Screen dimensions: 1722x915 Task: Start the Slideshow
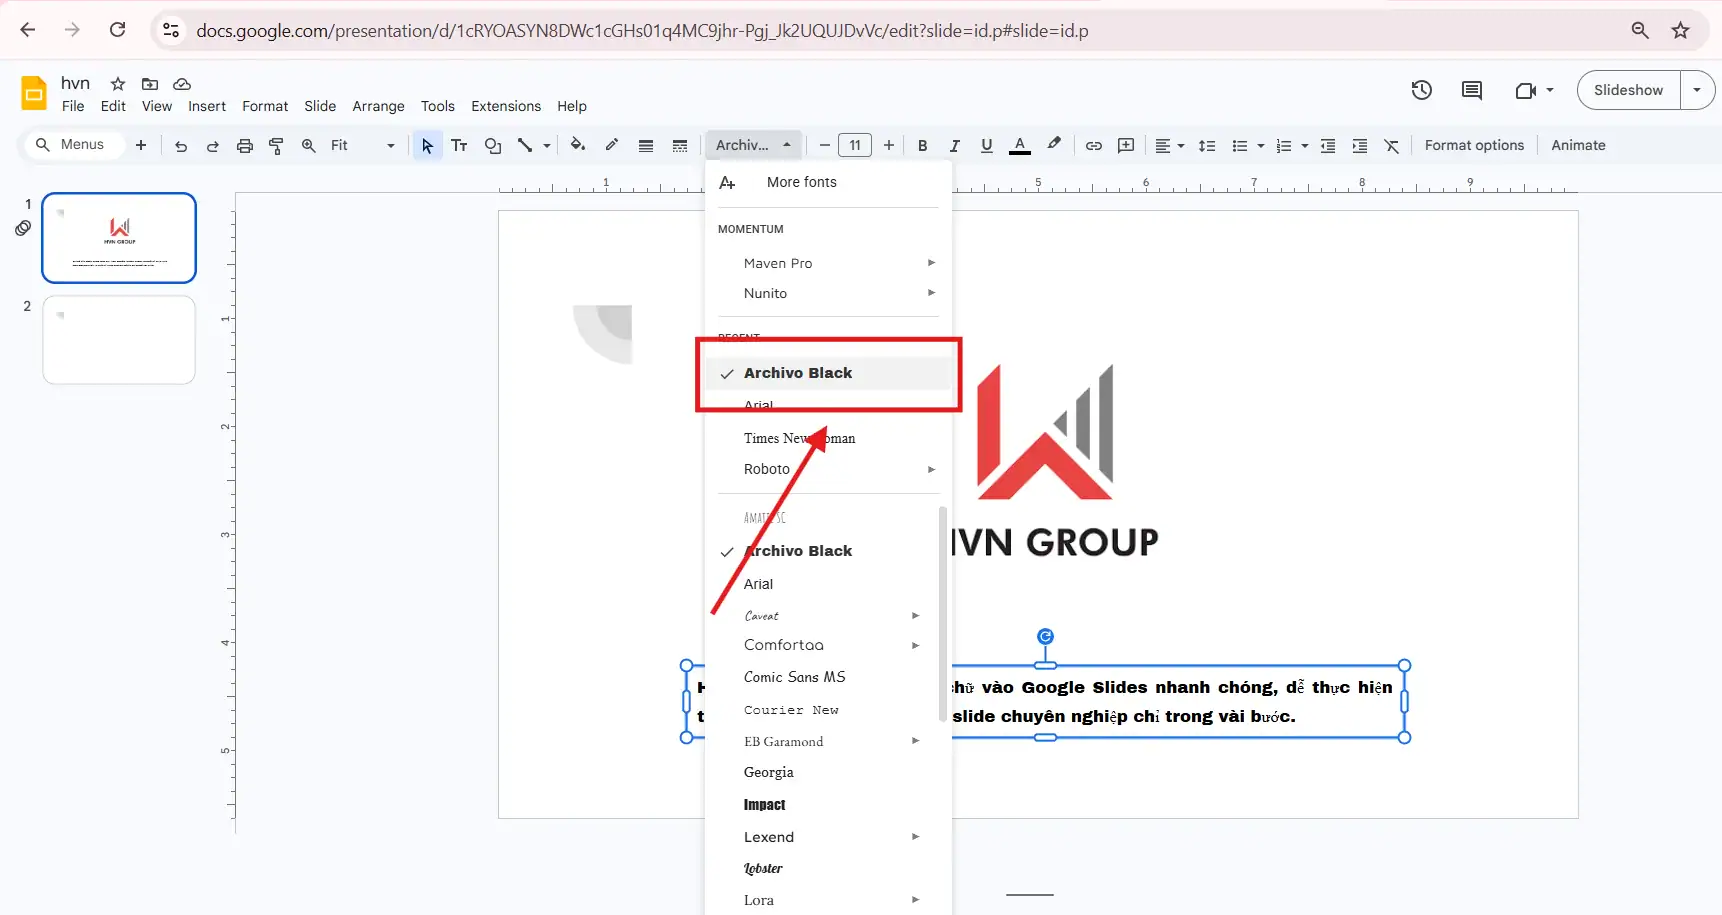click(x=1628, y=90)
